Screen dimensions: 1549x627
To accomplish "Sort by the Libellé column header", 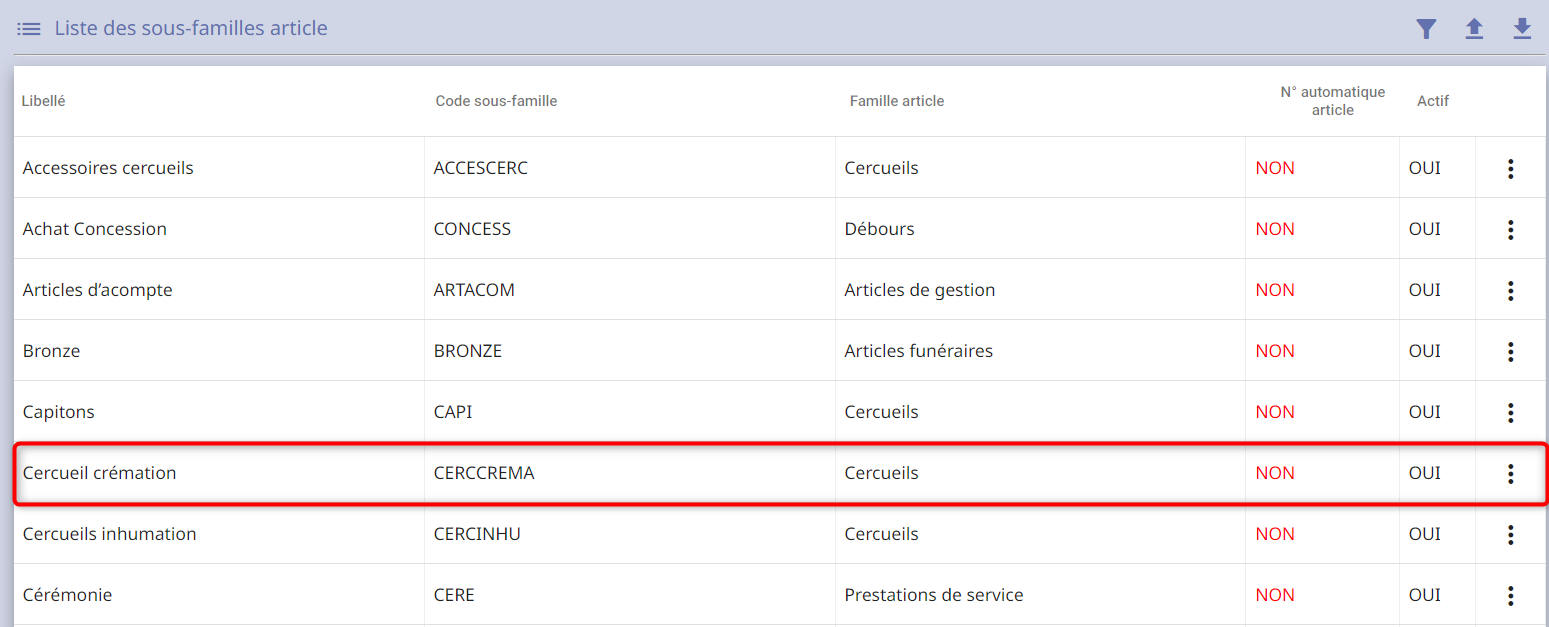I will pyautogui.click(x=43, y=101).
